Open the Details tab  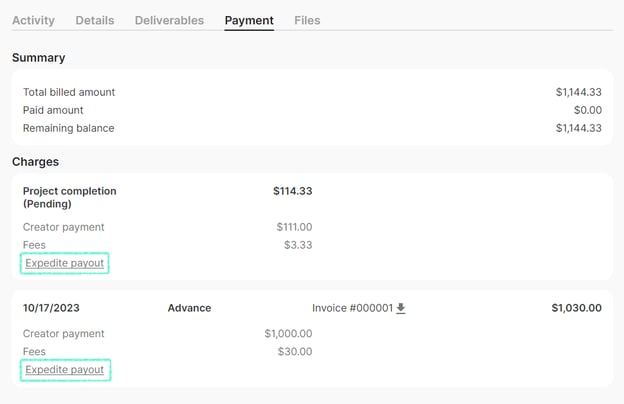pyautogui.click(x=95, y=20)
